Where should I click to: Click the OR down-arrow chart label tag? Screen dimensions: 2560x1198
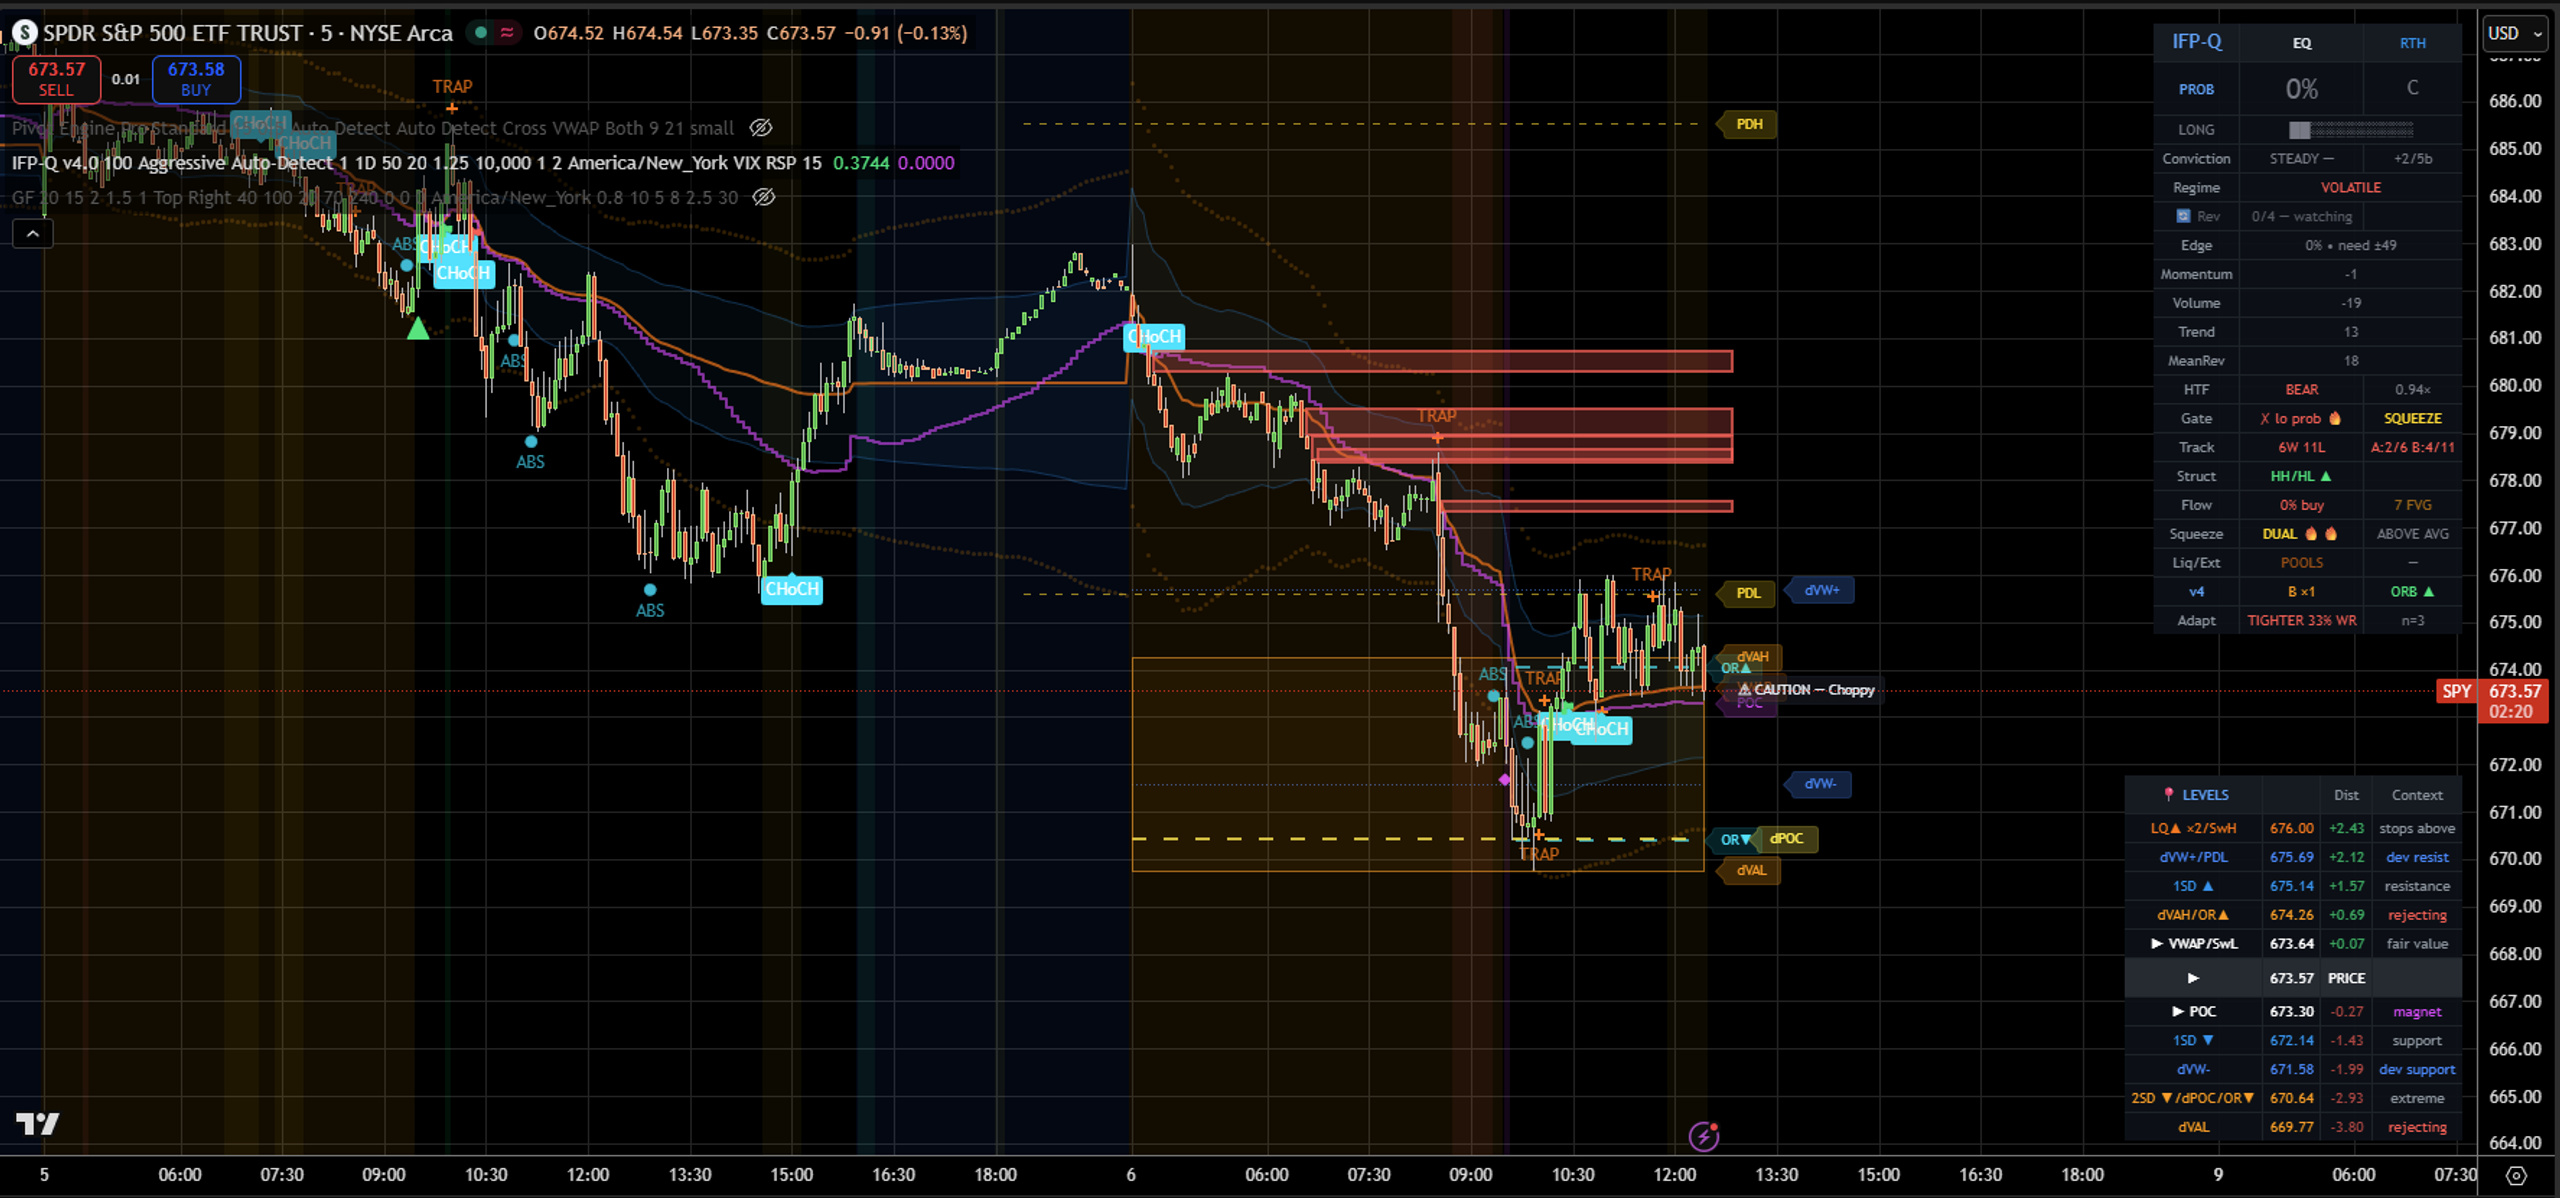tap(1735, 840)
